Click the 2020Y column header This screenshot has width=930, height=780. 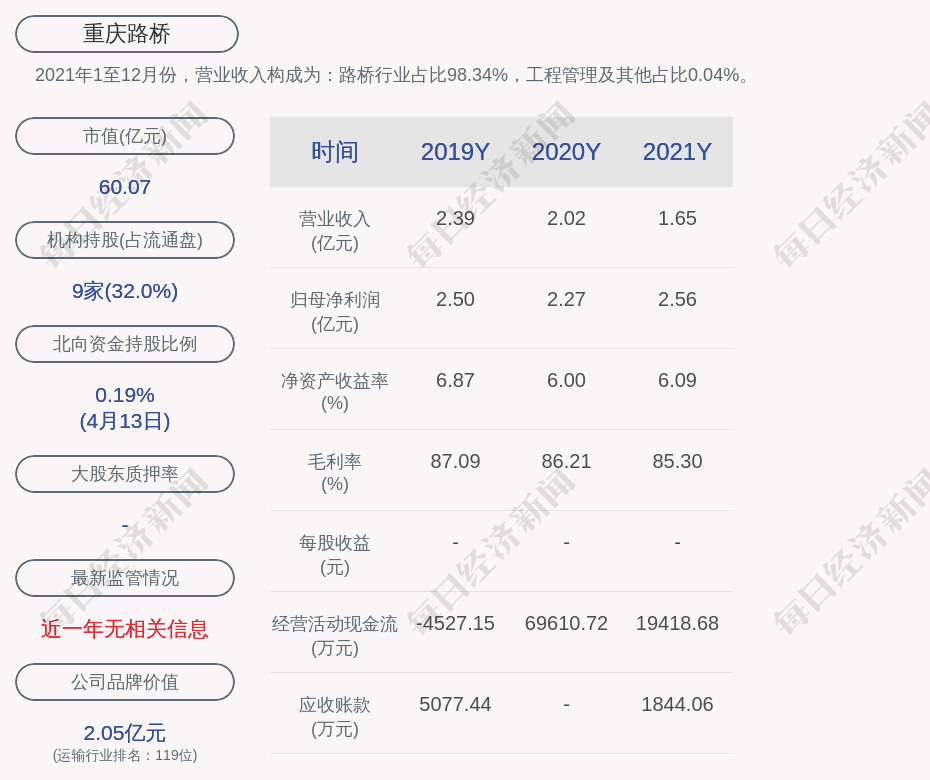click(x=566, y=152)
